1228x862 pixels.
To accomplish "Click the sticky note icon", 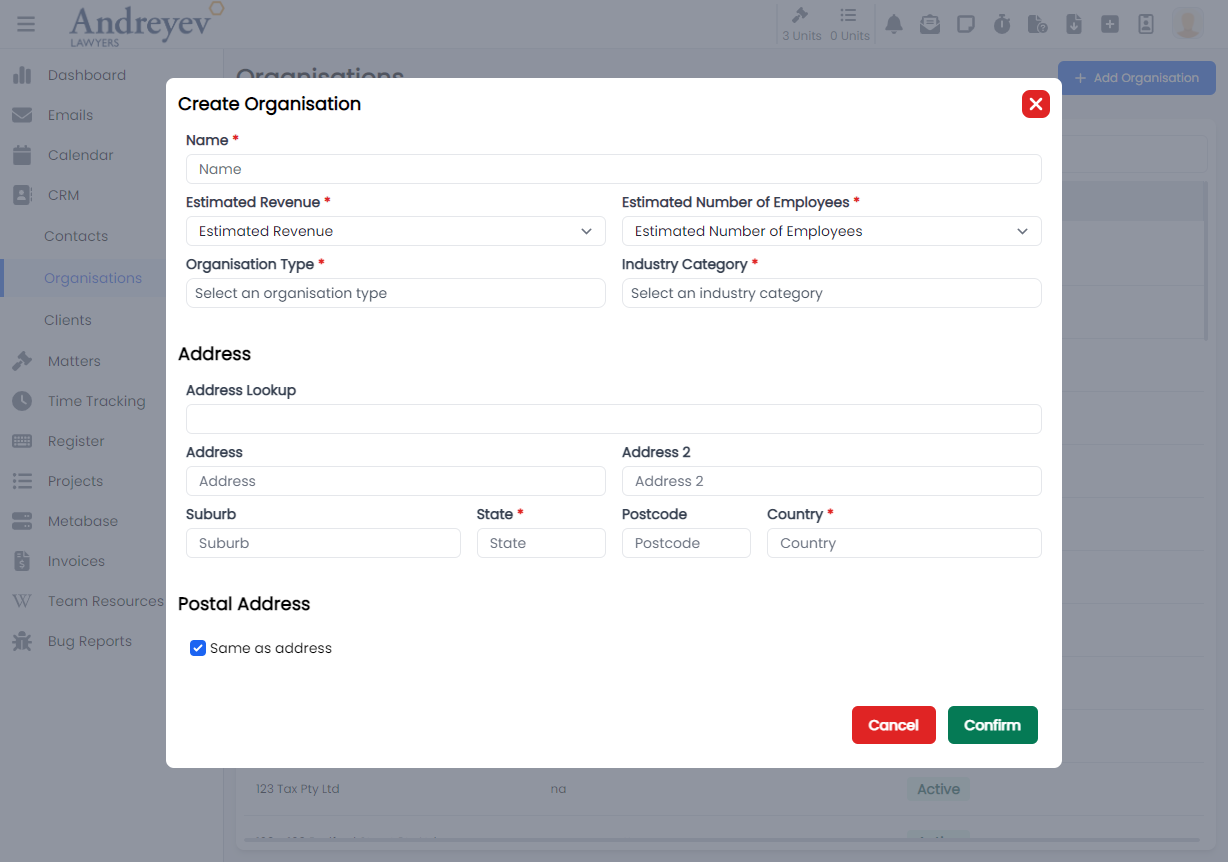I will click(x=966, y=24).
